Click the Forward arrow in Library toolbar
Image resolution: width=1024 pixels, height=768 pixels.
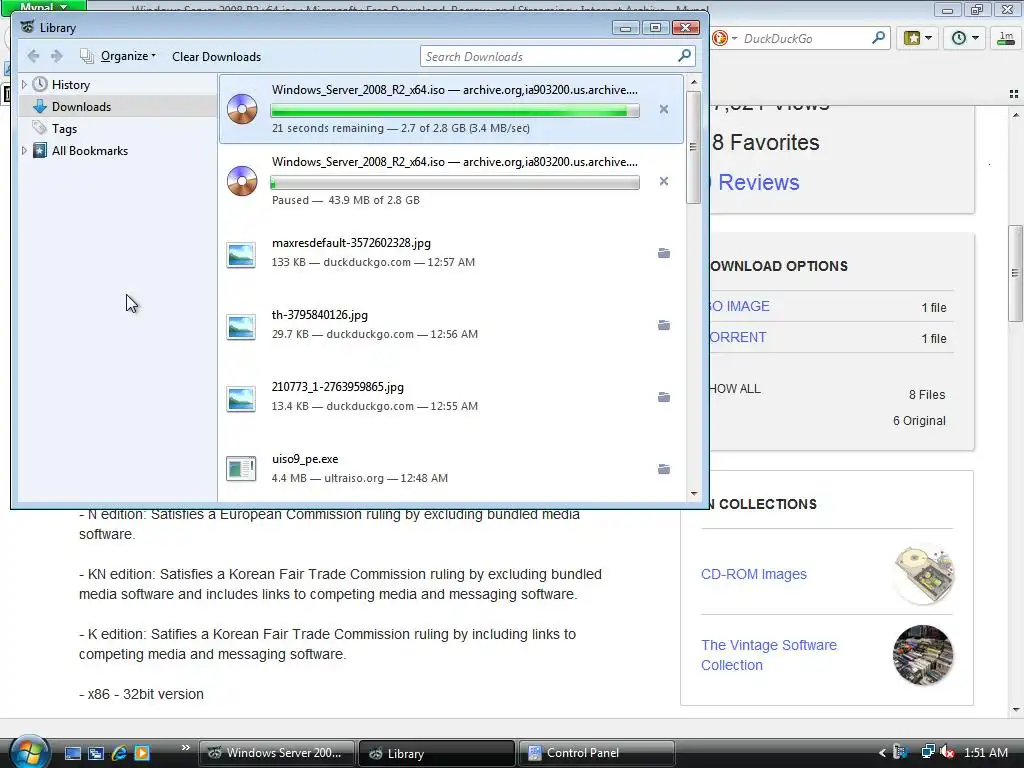click(x=57, y=56)
